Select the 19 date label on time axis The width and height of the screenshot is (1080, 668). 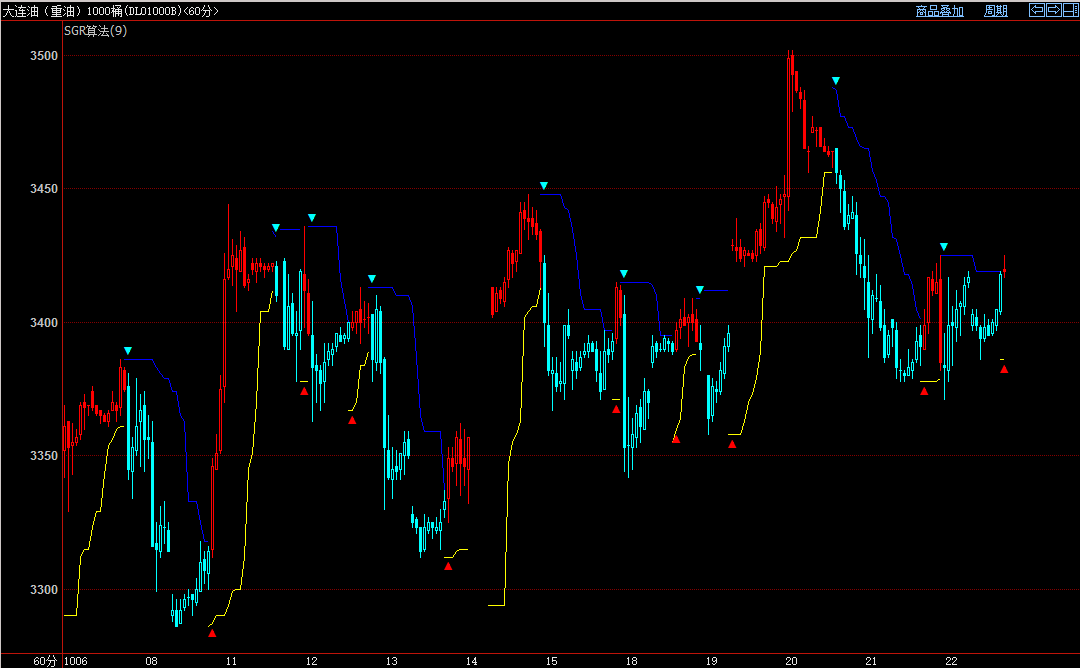712,661
